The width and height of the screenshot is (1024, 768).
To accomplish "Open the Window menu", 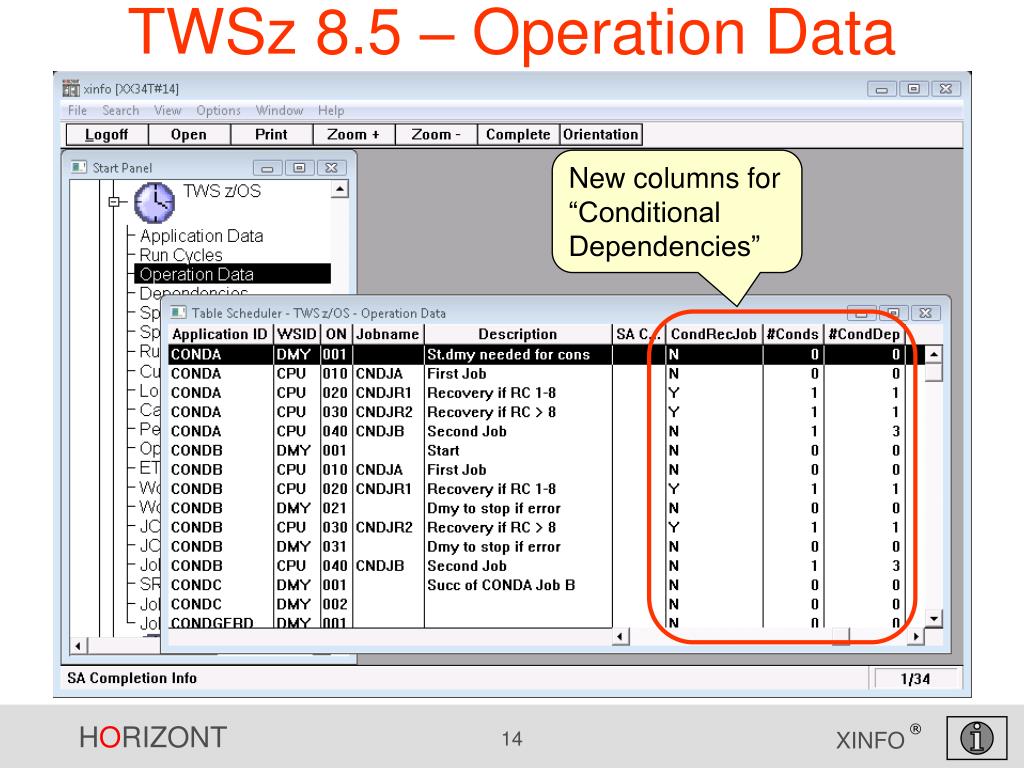I will coord(280,110).
